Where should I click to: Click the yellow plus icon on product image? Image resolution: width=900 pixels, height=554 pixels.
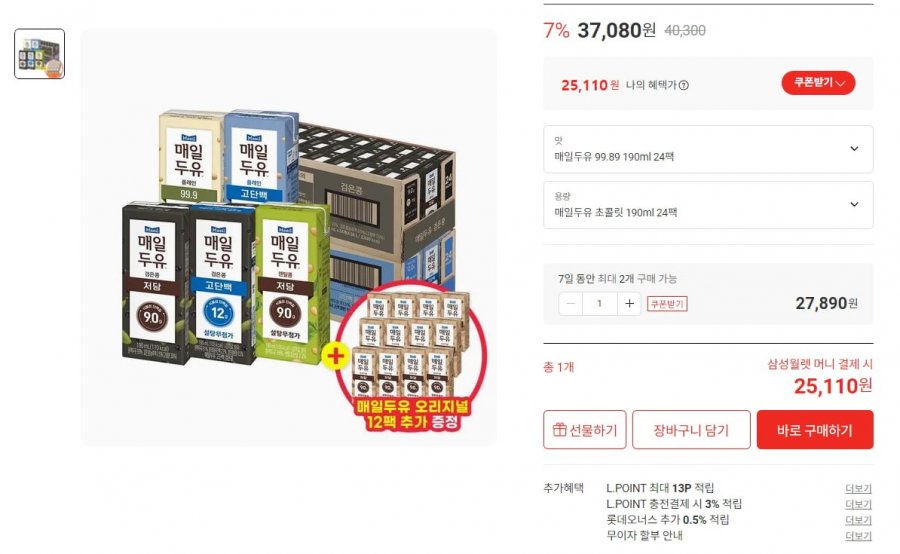pyautogui.click(x=336, y=357)
